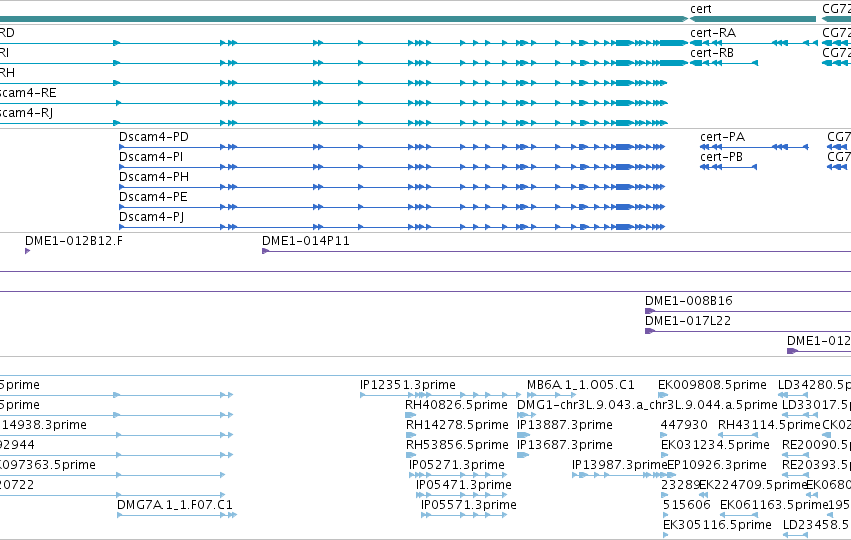Select the DME1-008B16 clone feature
The width and height of the screenshot is (851, 540).
click(x=748, y=312)
